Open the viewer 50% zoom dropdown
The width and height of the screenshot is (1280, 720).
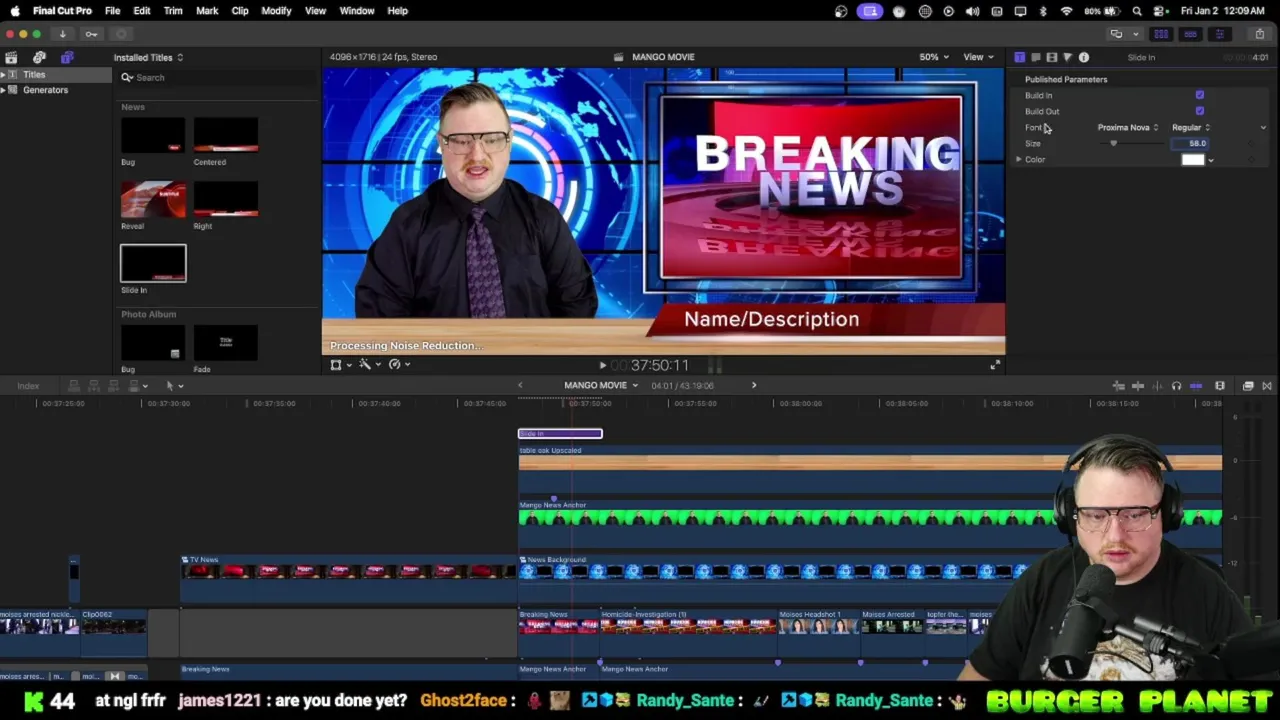tap(934, 57)
